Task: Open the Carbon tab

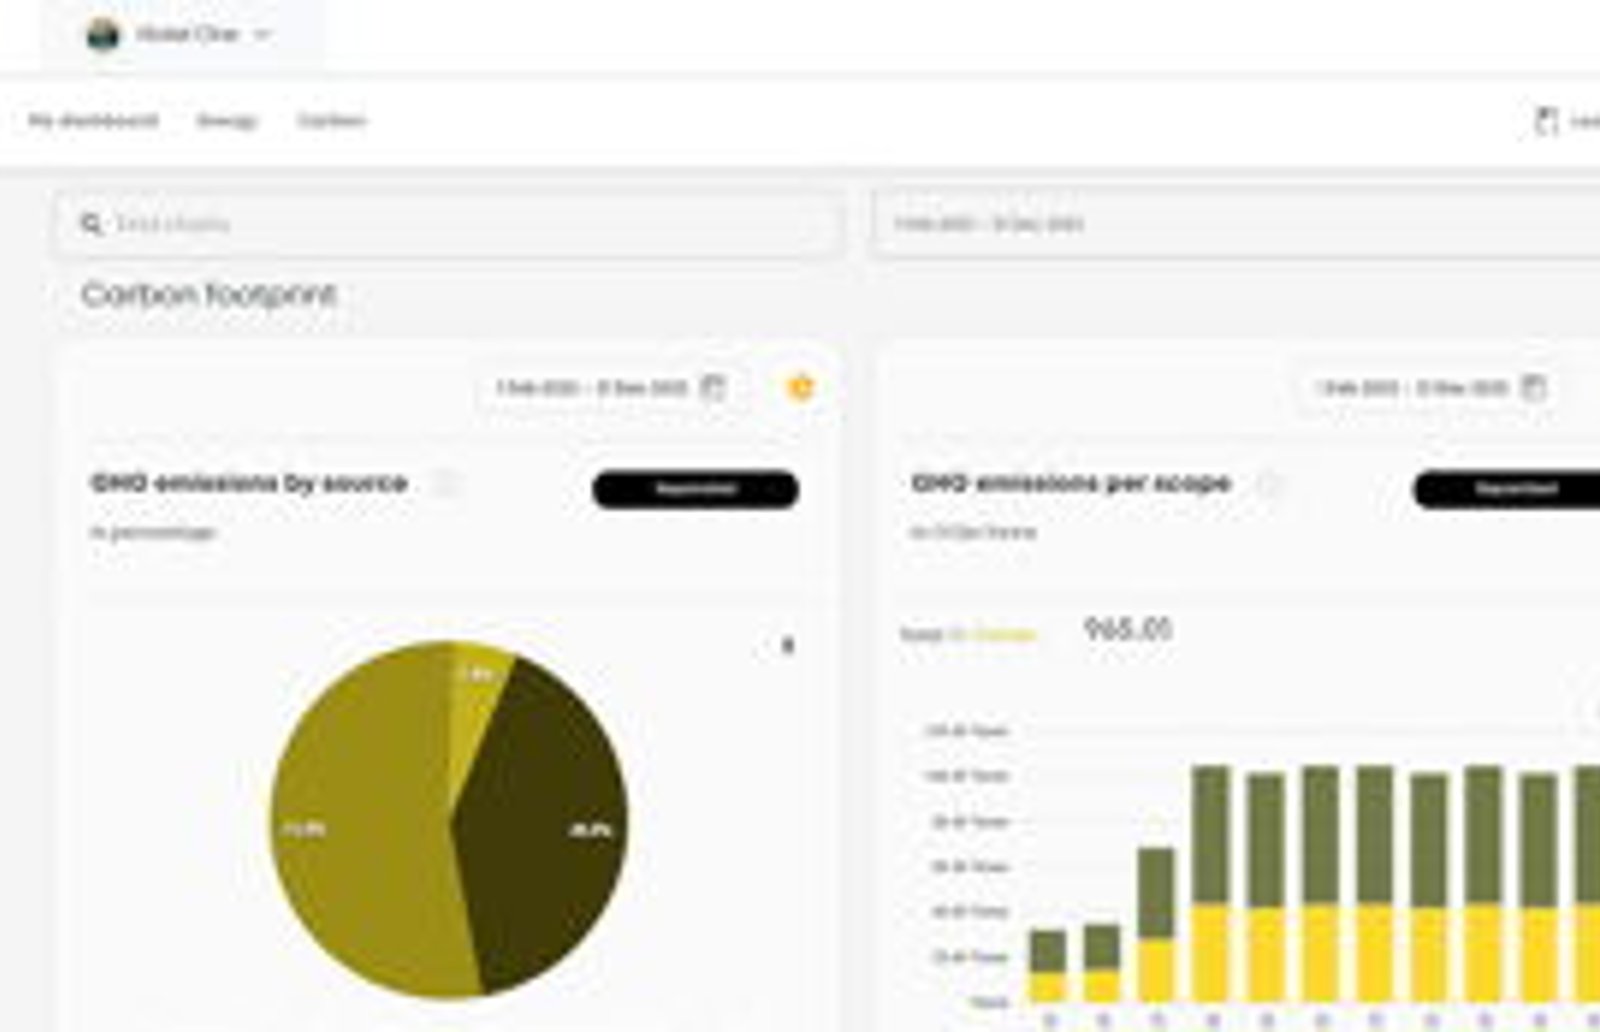Action: (x=331, y=121)
